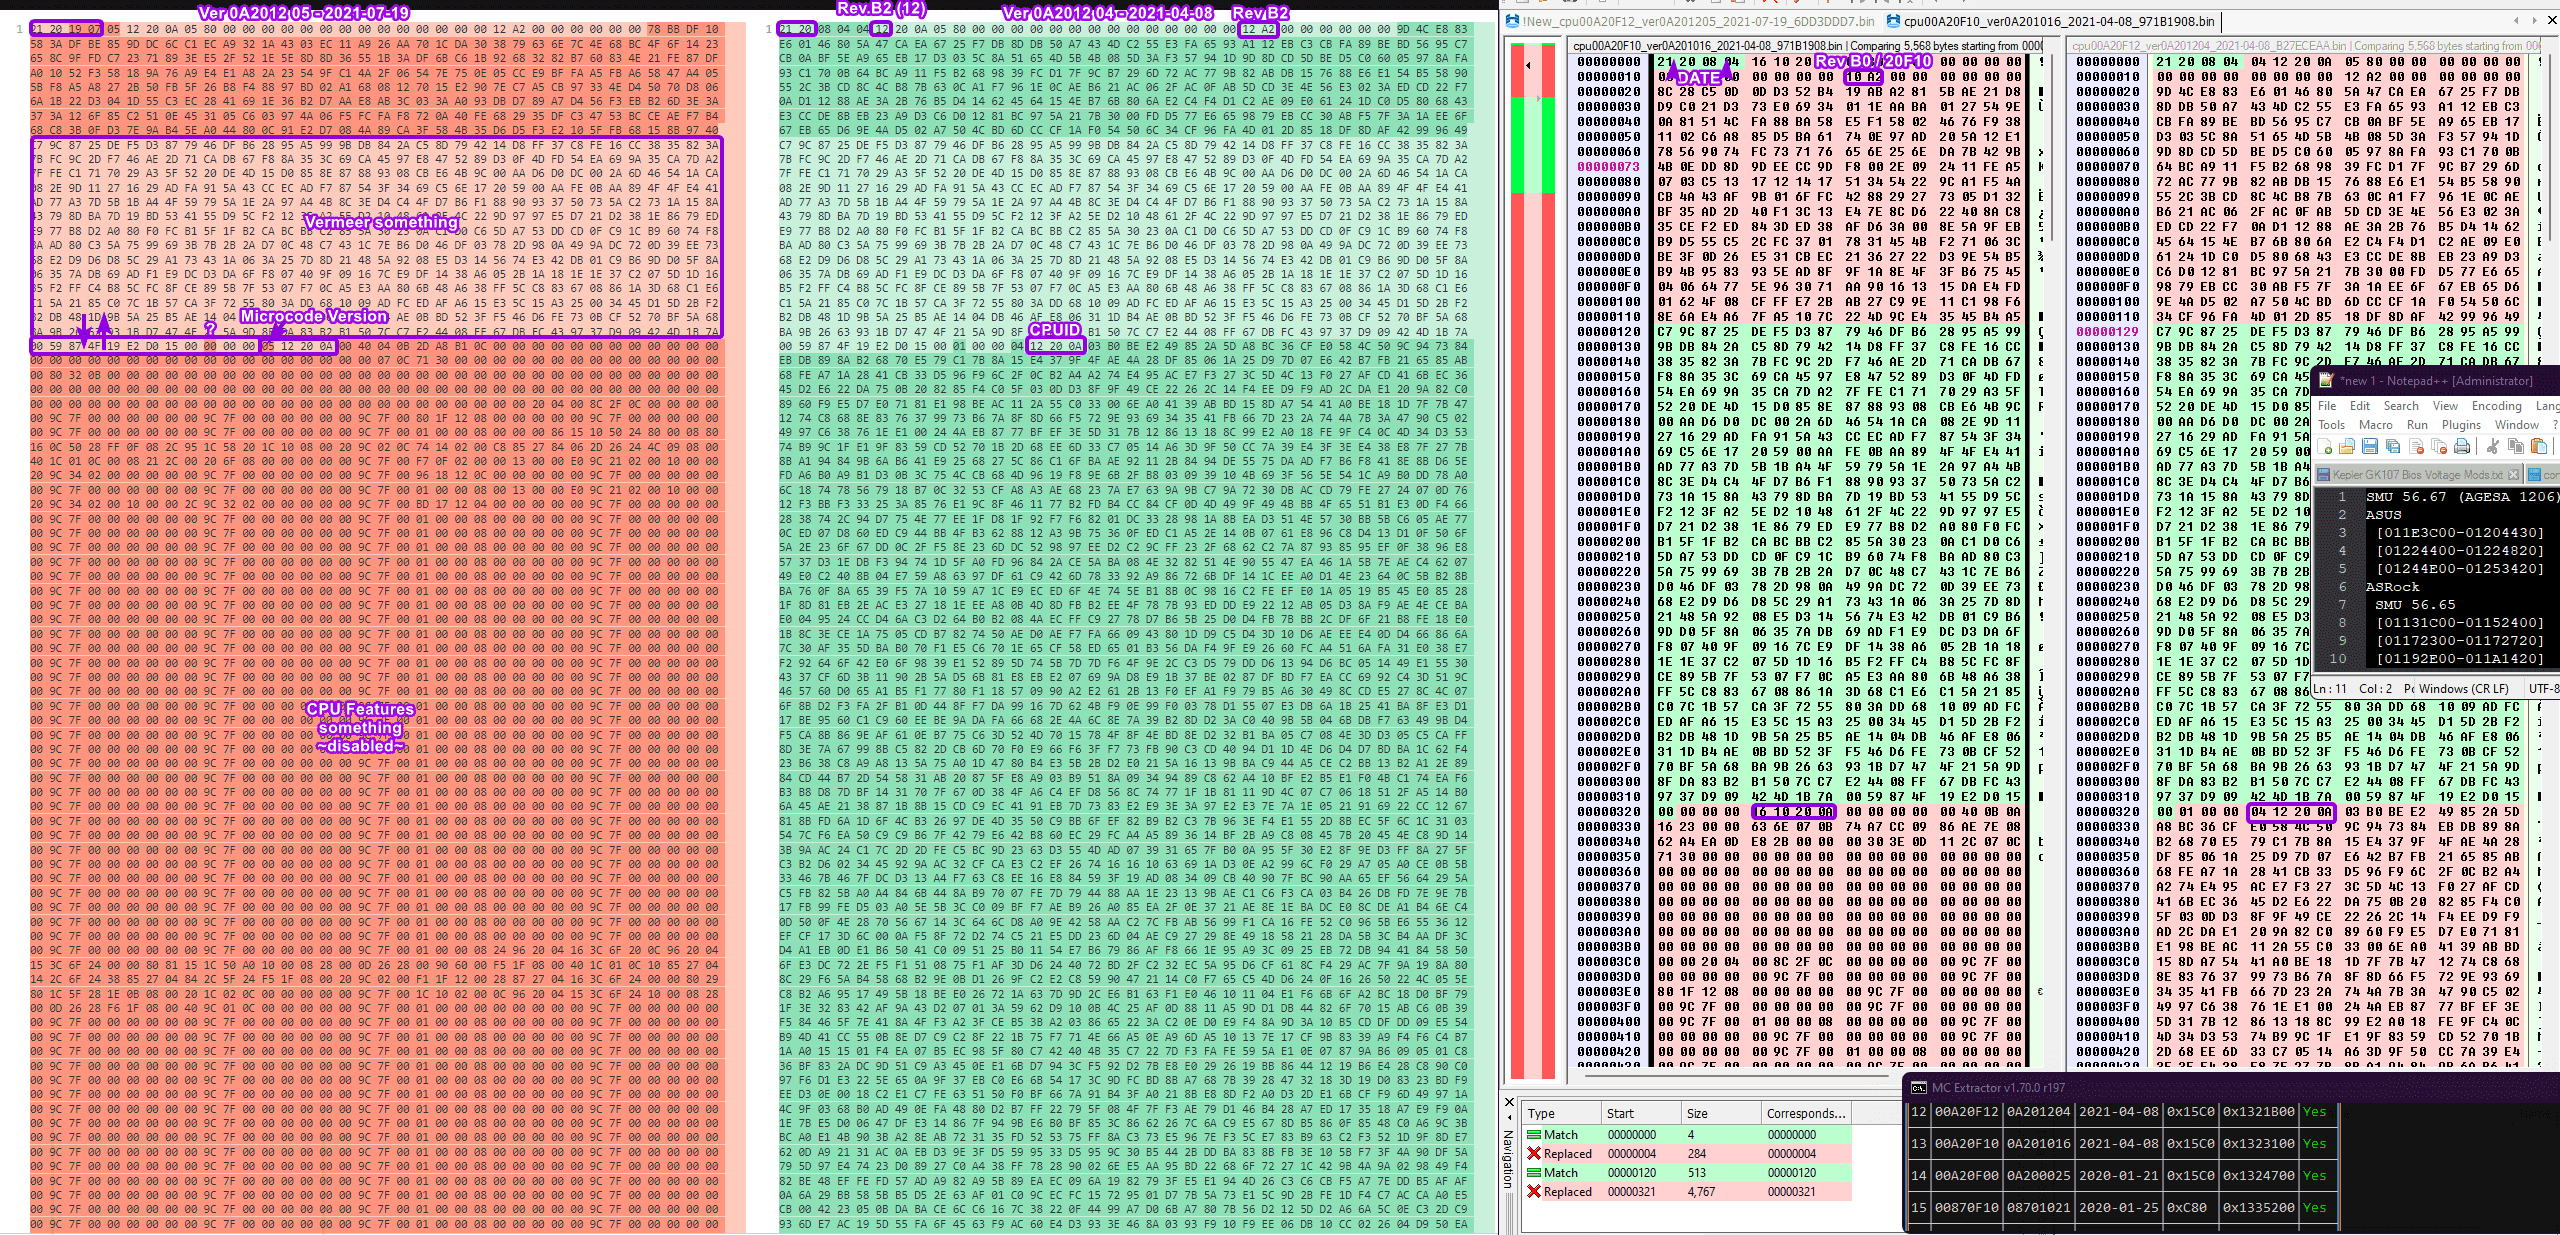The height and width of the screenshot is (1235, 2560).
Task: Click the Corresponds... column header
Action: (x=1806, y=1113)
